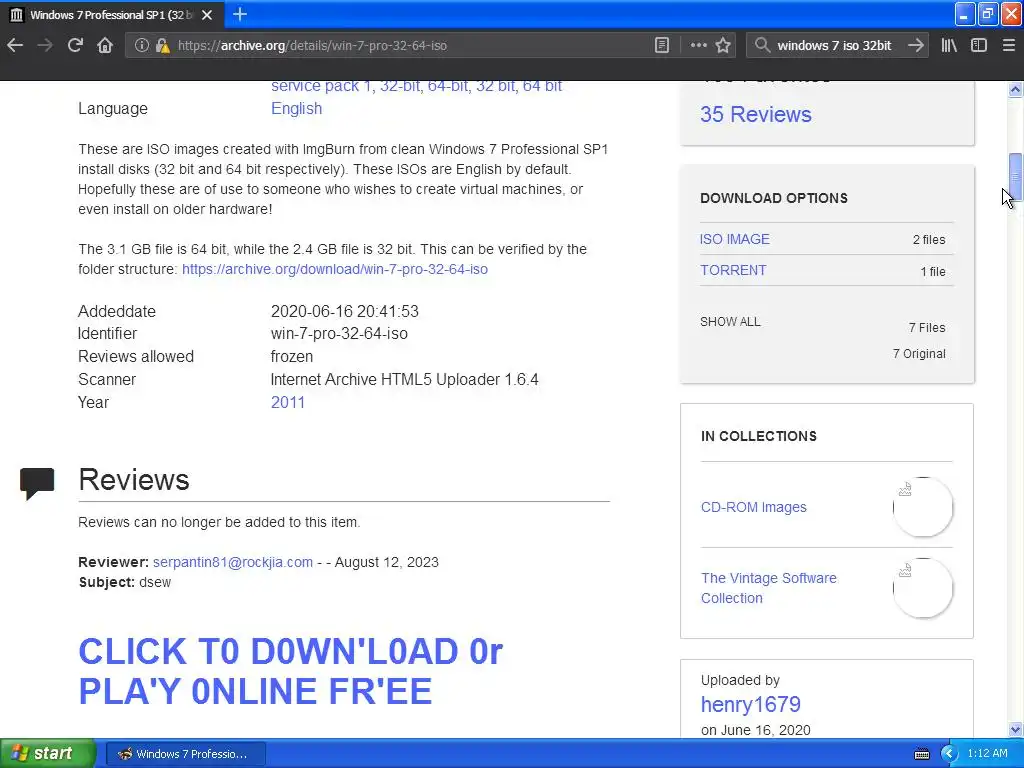Go back with the browser back arrow
The image size is (1024, 768).
15,45
